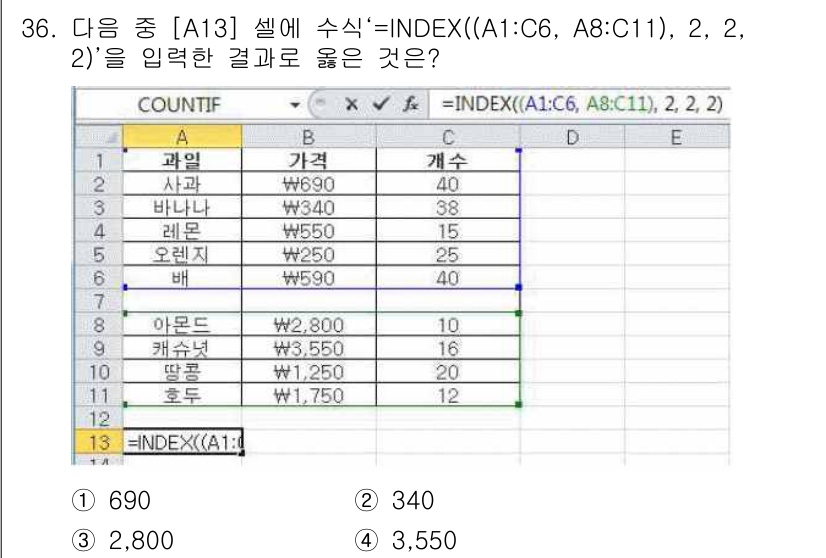Click the count cell 16

point(448,348)
